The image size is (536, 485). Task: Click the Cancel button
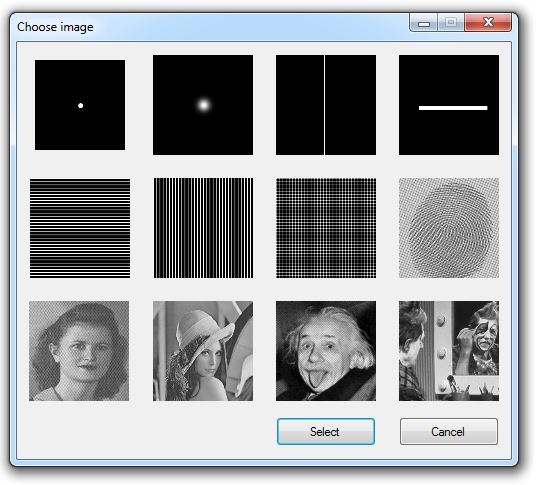tap(449, 431)
